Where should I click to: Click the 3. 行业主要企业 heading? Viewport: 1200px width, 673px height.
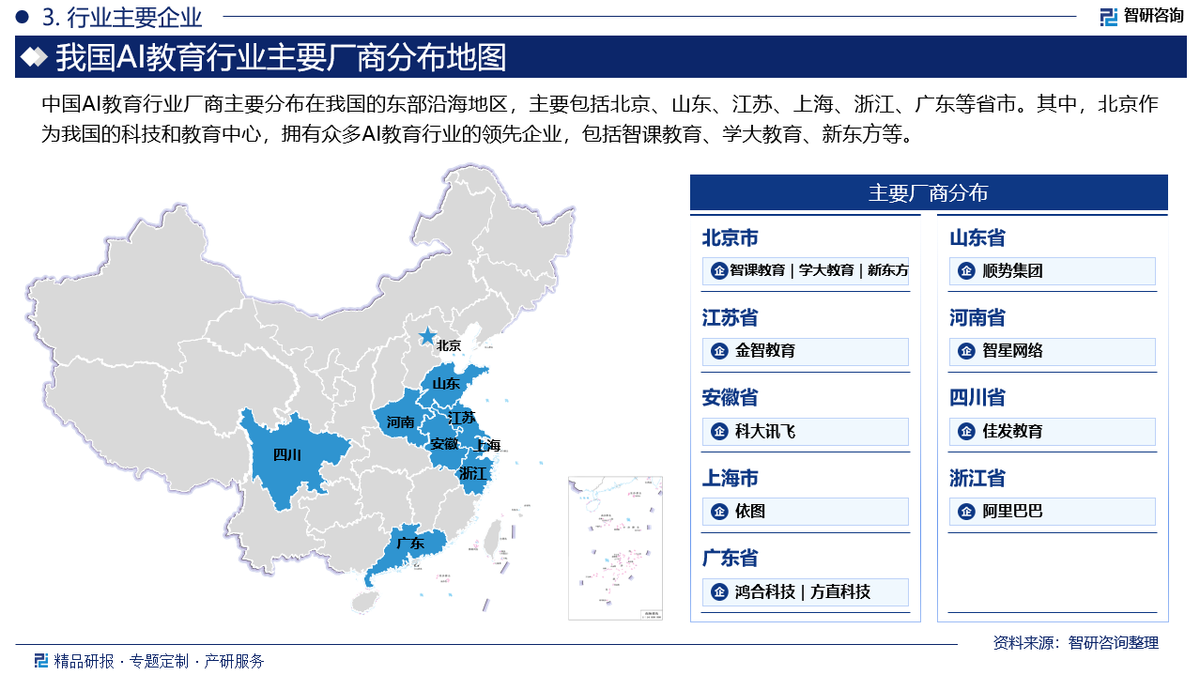(123, 17)
